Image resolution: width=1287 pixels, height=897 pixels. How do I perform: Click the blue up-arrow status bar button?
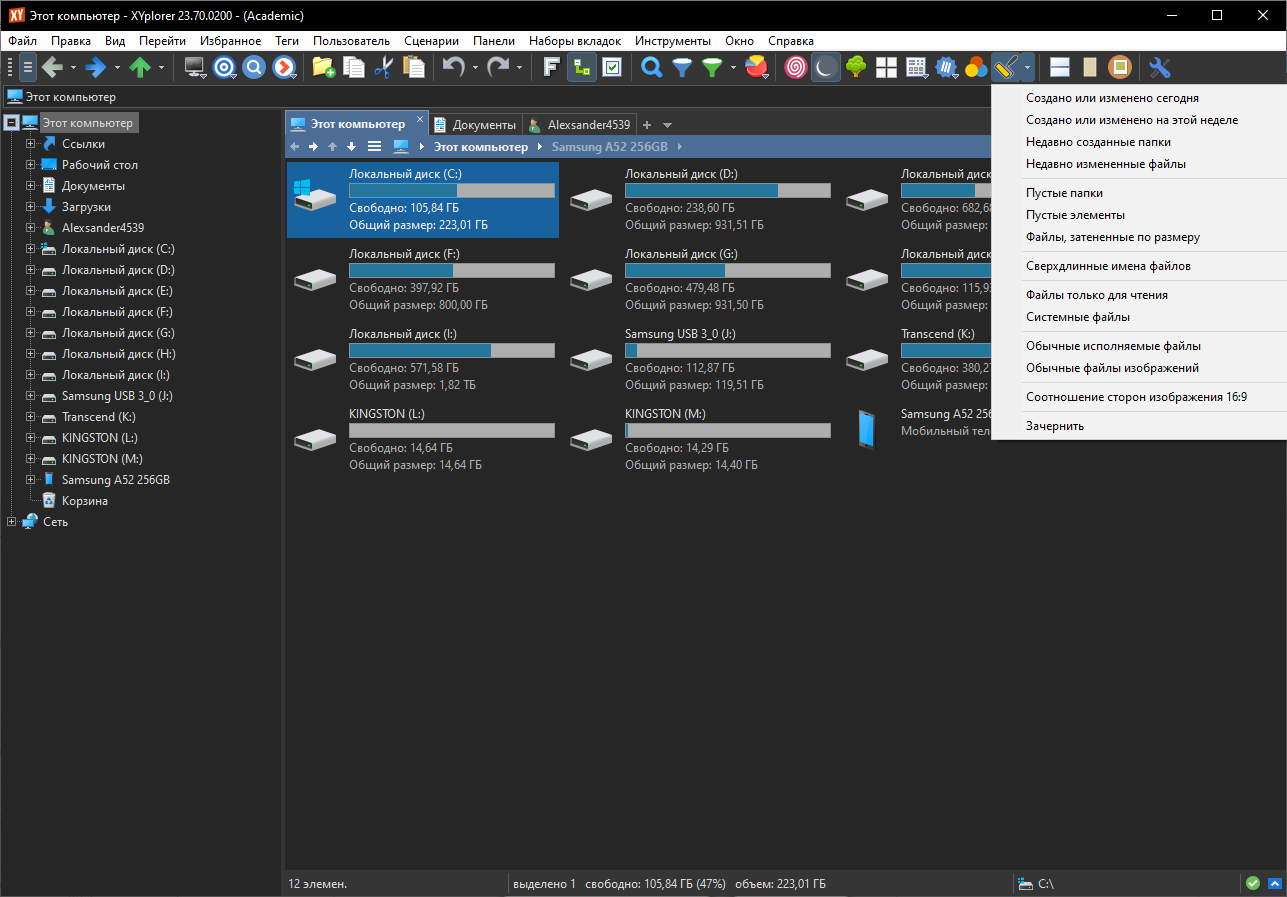click(x=1274, y=883)
